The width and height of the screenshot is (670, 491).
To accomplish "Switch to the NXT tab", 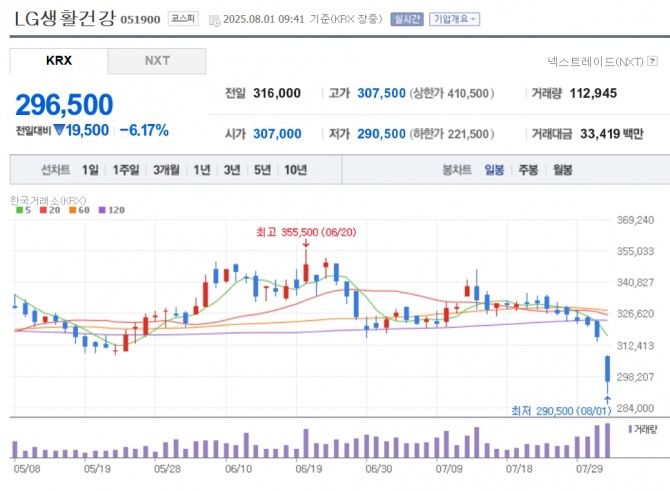I will tap(157, 60).
